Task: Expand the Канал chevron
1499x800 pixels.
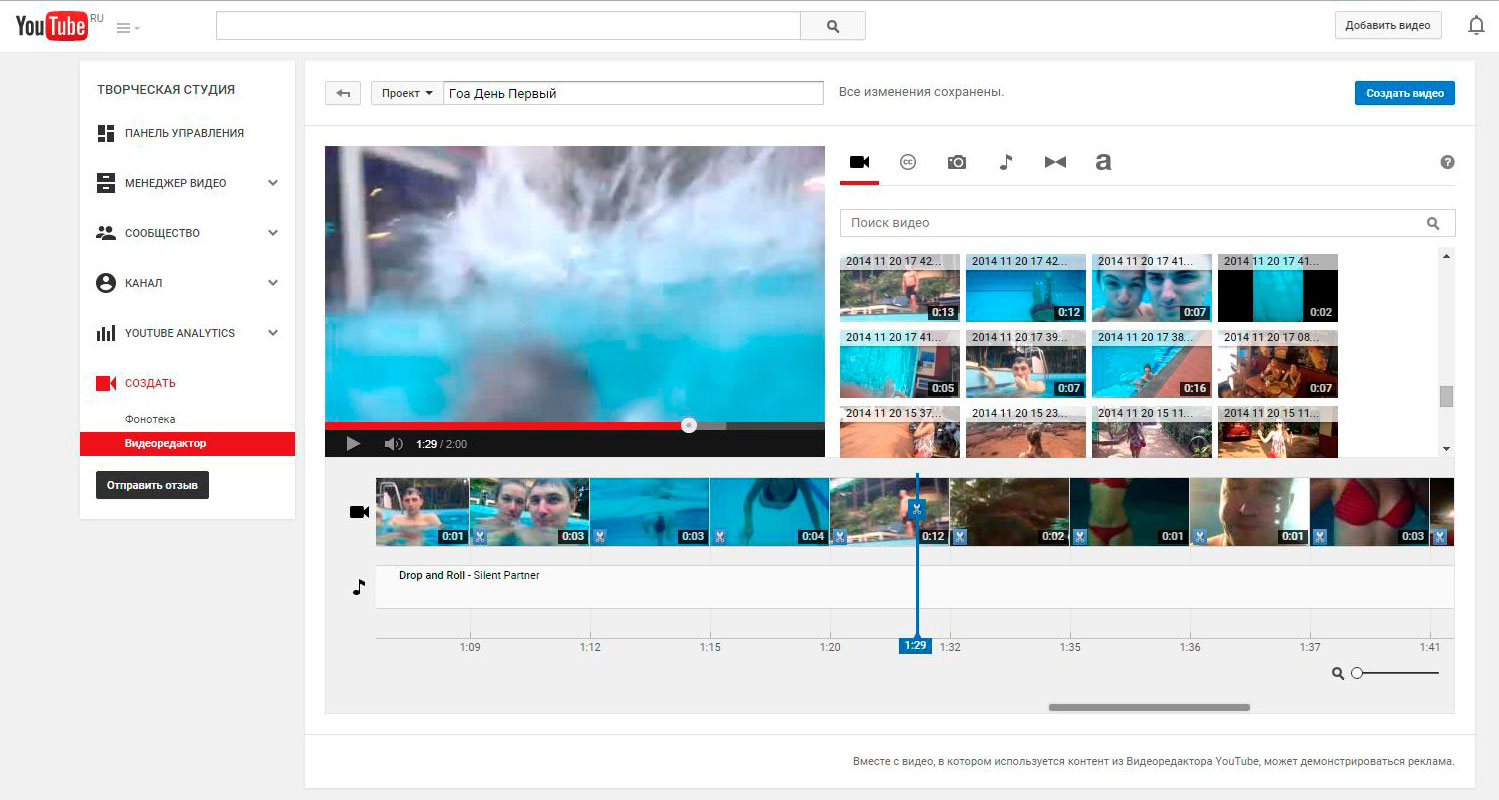Action: click(x=273, y=283)
